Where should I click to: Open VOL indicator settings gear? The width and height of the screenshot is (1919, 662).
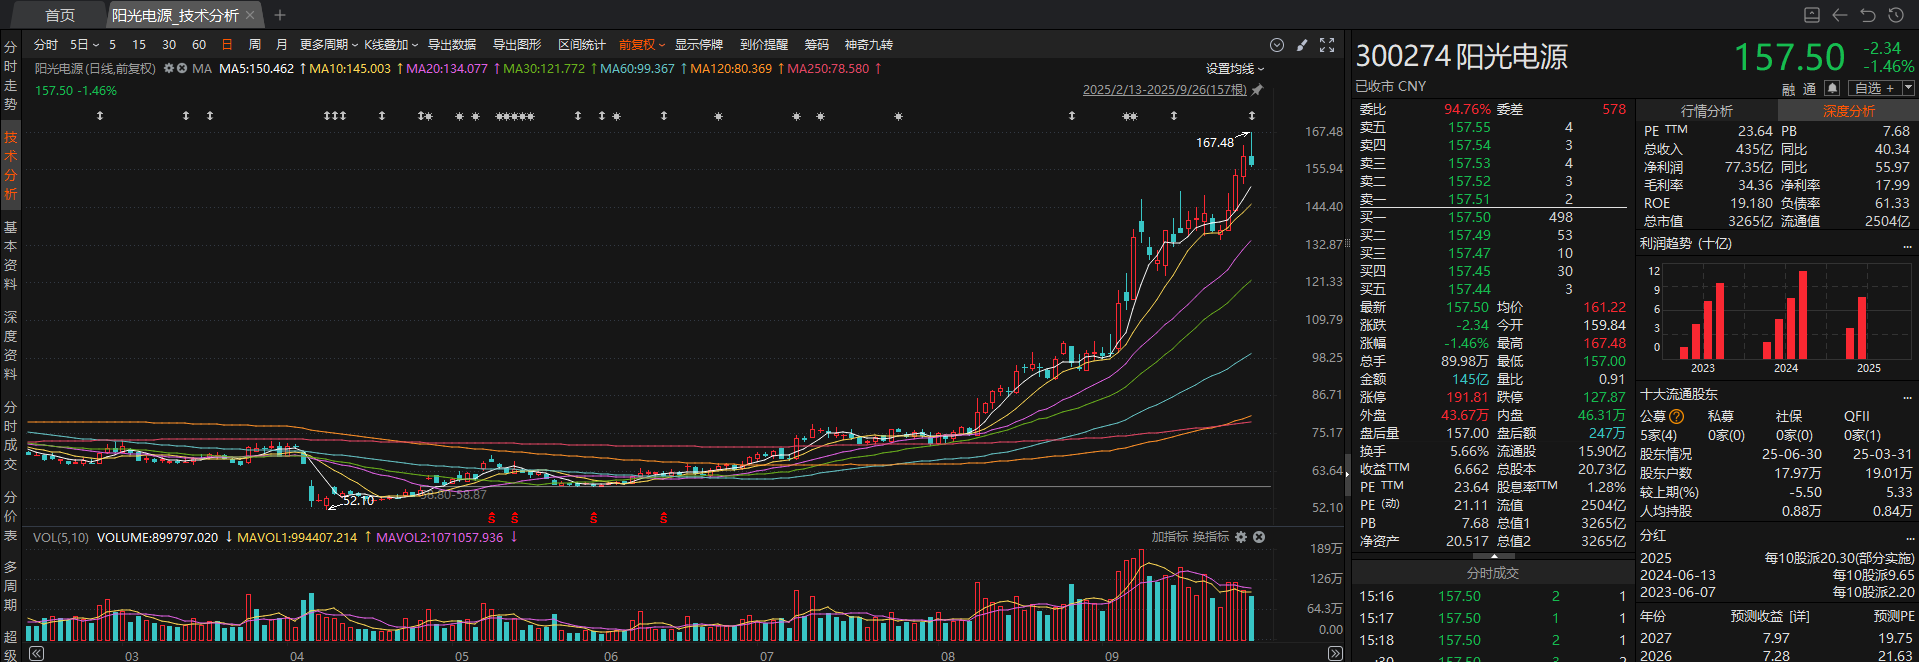pos(1241,537)
